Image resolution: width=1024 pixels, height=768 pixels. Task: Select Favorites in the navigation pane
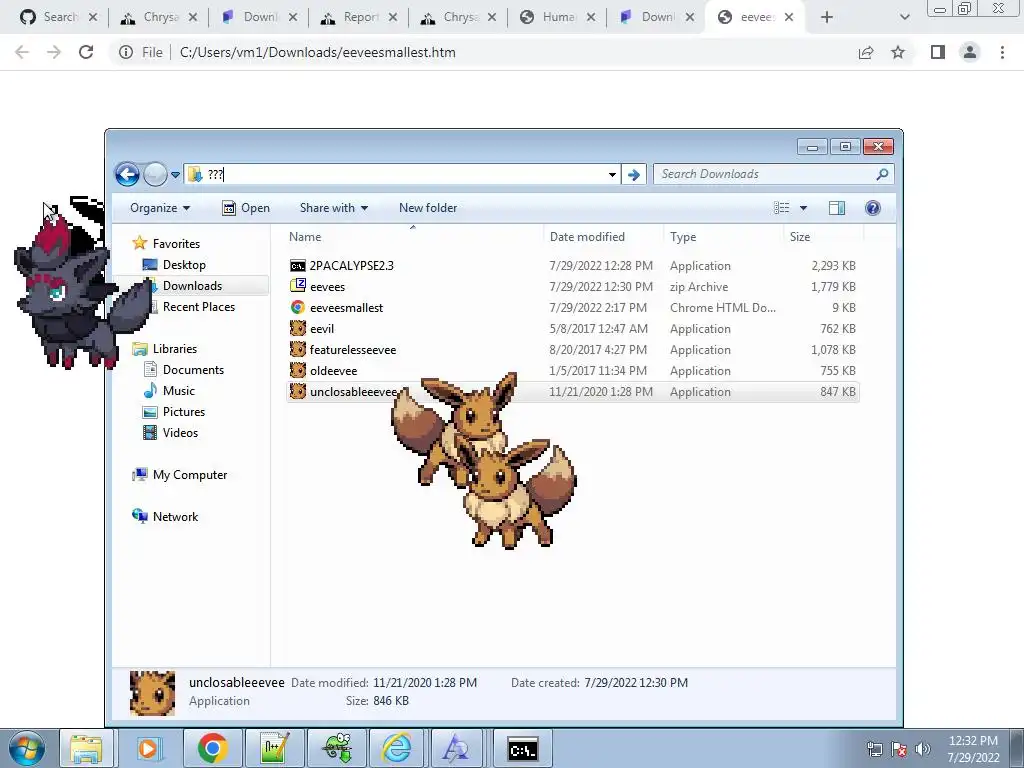pyautogui.click(x=176, y=244)
